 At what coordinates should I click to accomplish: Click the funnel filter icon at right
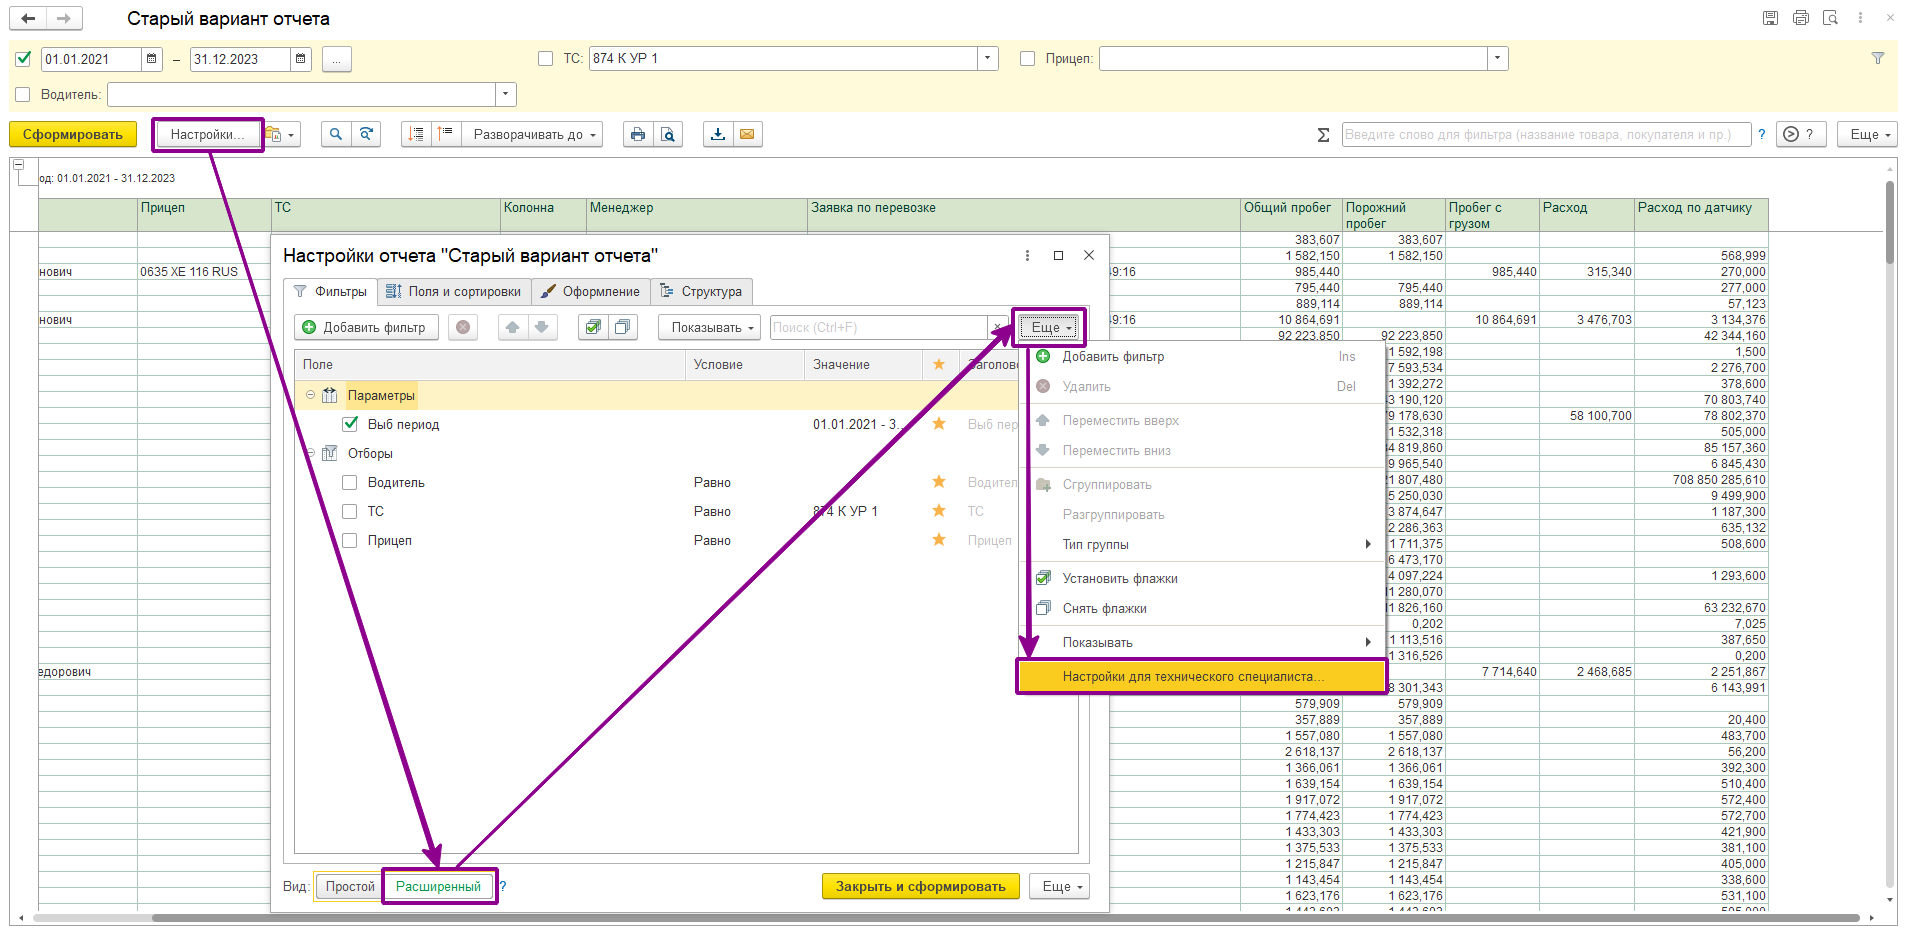pyautogui.click(x=1878, y=59)
